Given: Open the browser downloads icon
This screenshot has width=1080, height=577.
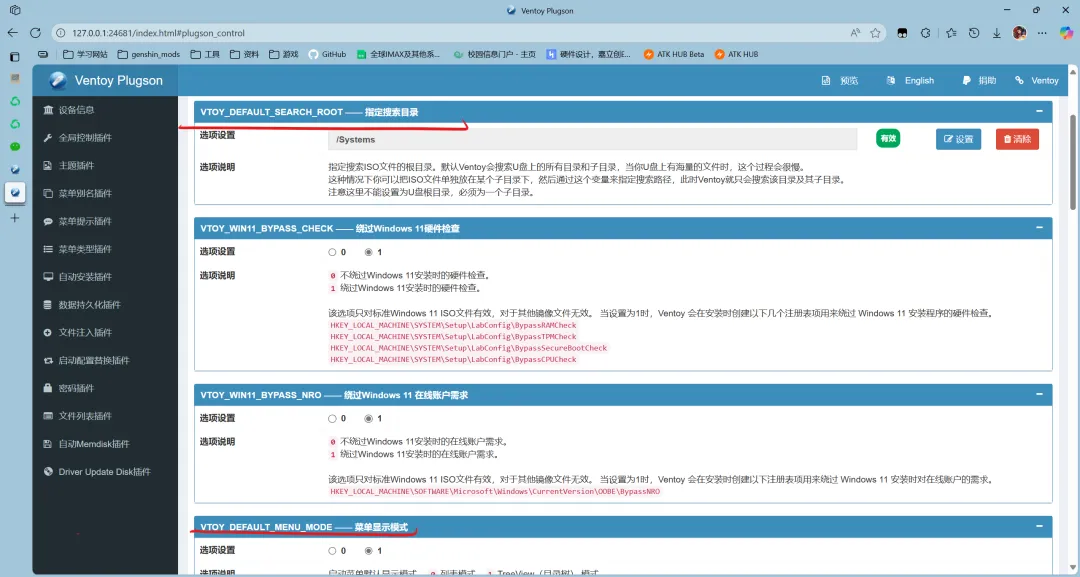Looking at the screenshot, I should pyautogui.click(x=997, y=32).
